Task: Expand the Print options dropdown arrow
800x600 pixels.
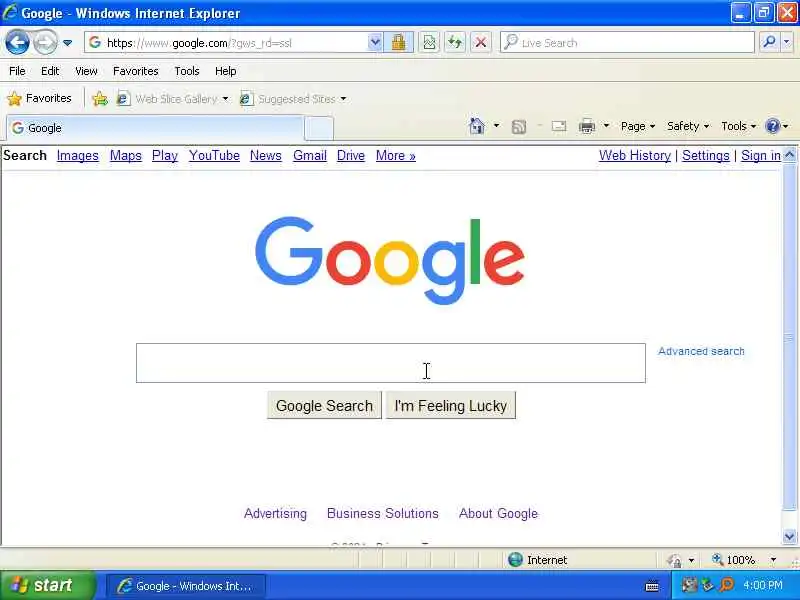Action: tap(606, 126)
